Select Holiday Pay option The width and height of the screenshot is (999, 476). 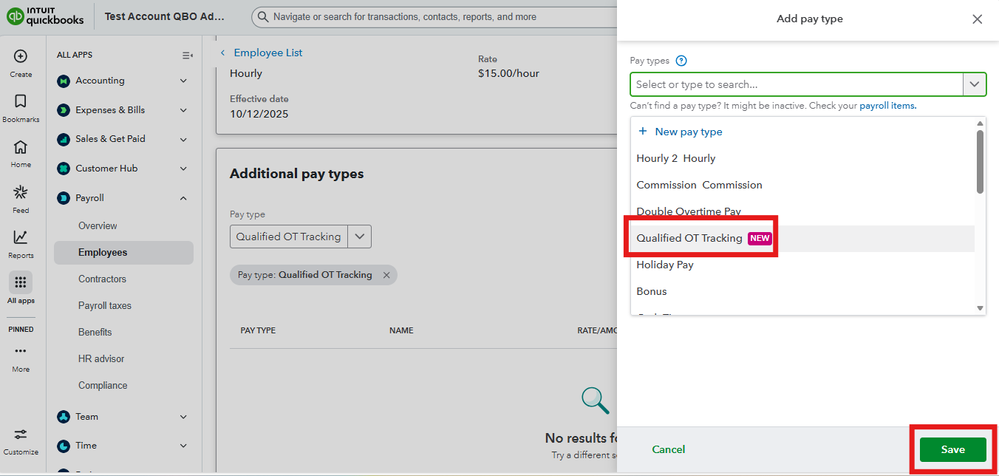802,264
